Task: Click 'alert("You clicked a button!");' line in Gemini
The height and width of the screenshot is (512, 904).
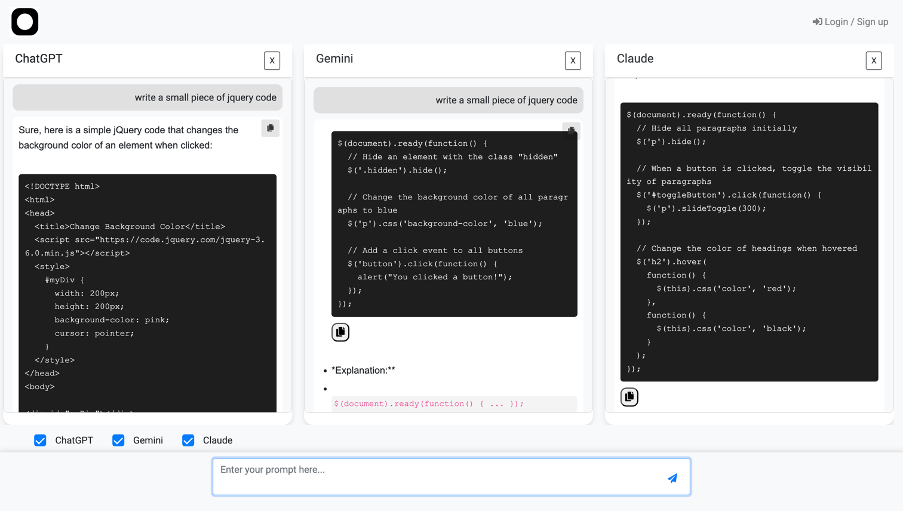Action: (x=435, y=277)
